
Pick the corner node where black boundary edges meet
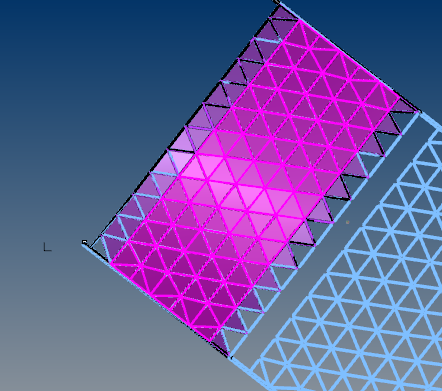277,2
